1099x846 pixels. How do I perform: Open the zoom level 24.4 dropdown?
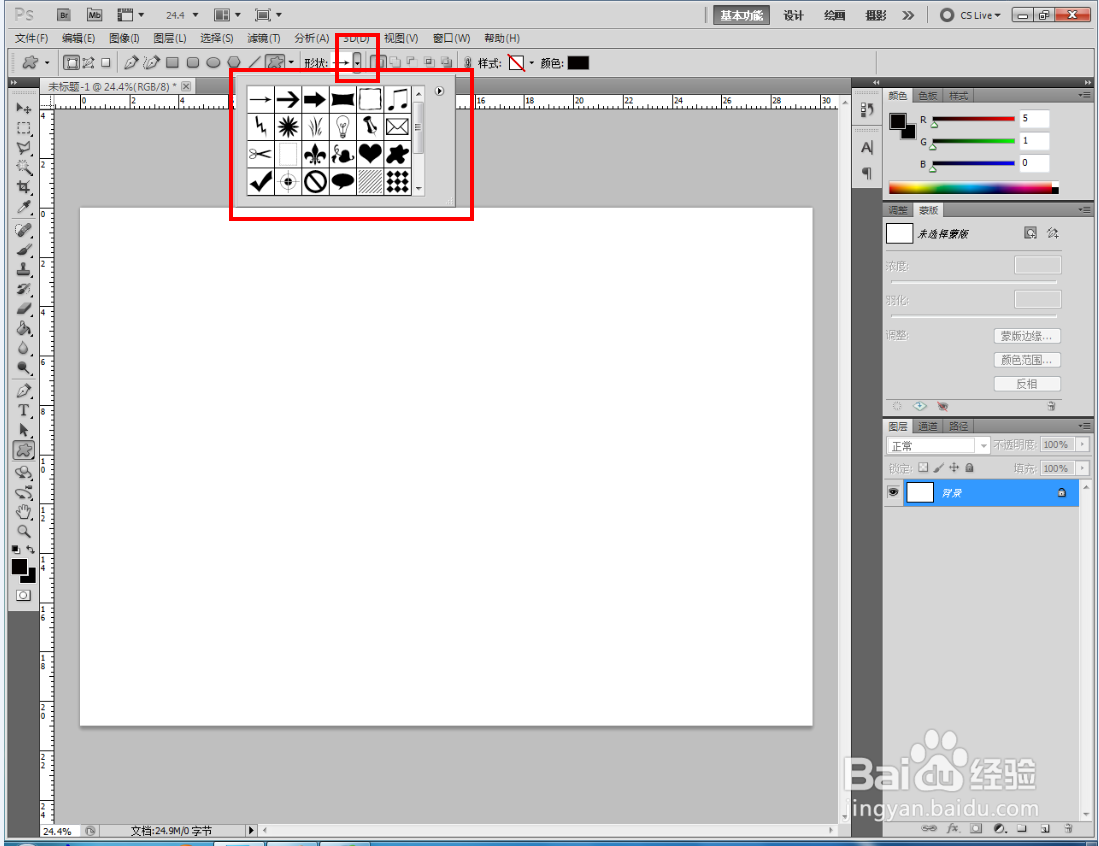click(x=195, y=15)
